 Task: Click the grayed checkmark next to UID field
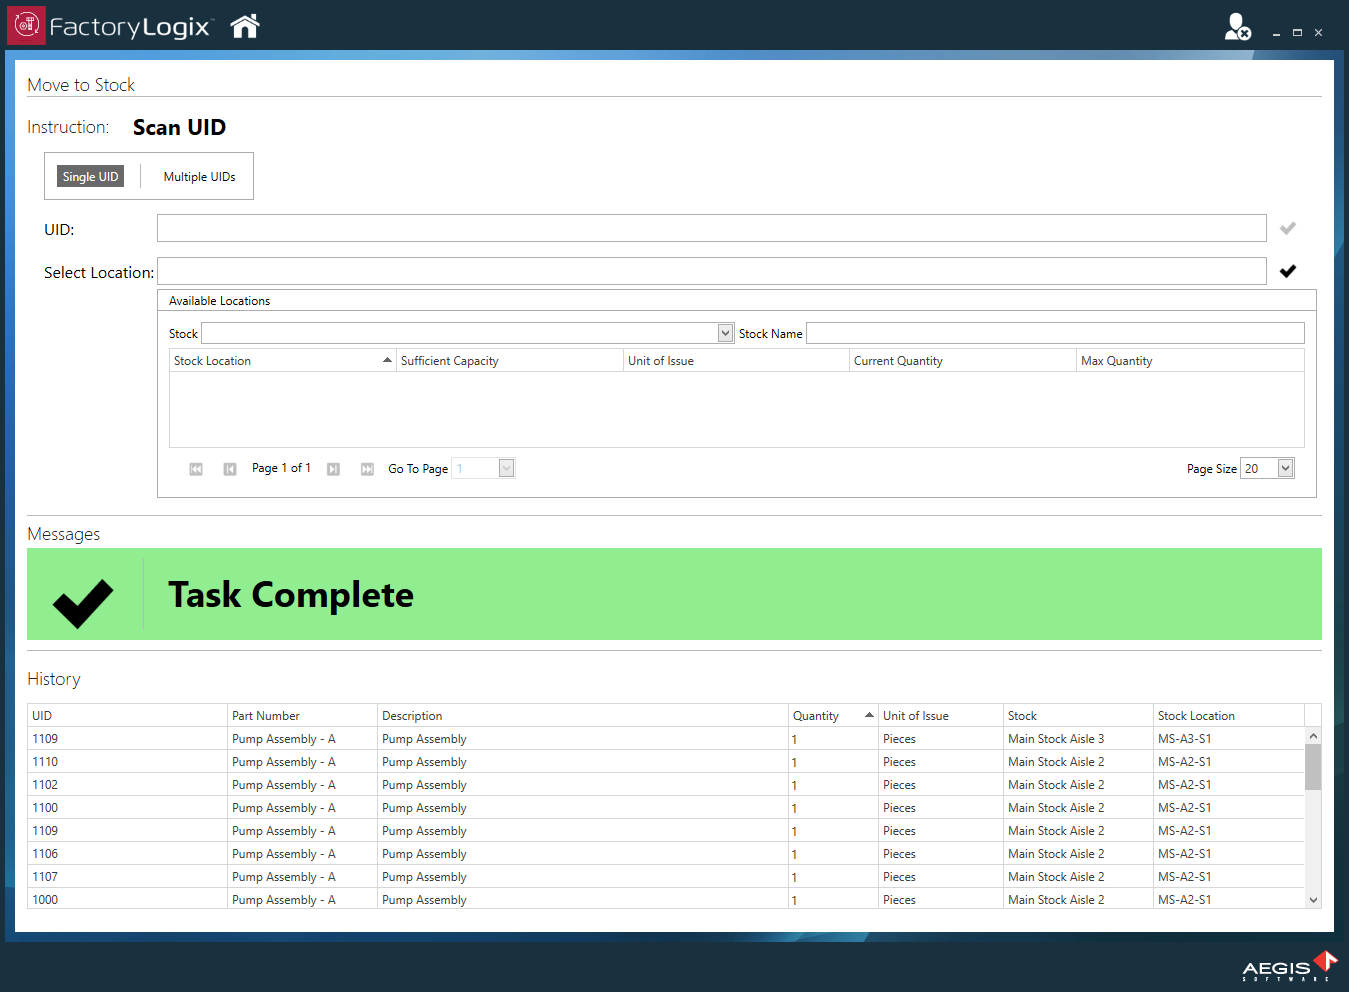[x=1287, y=228]
